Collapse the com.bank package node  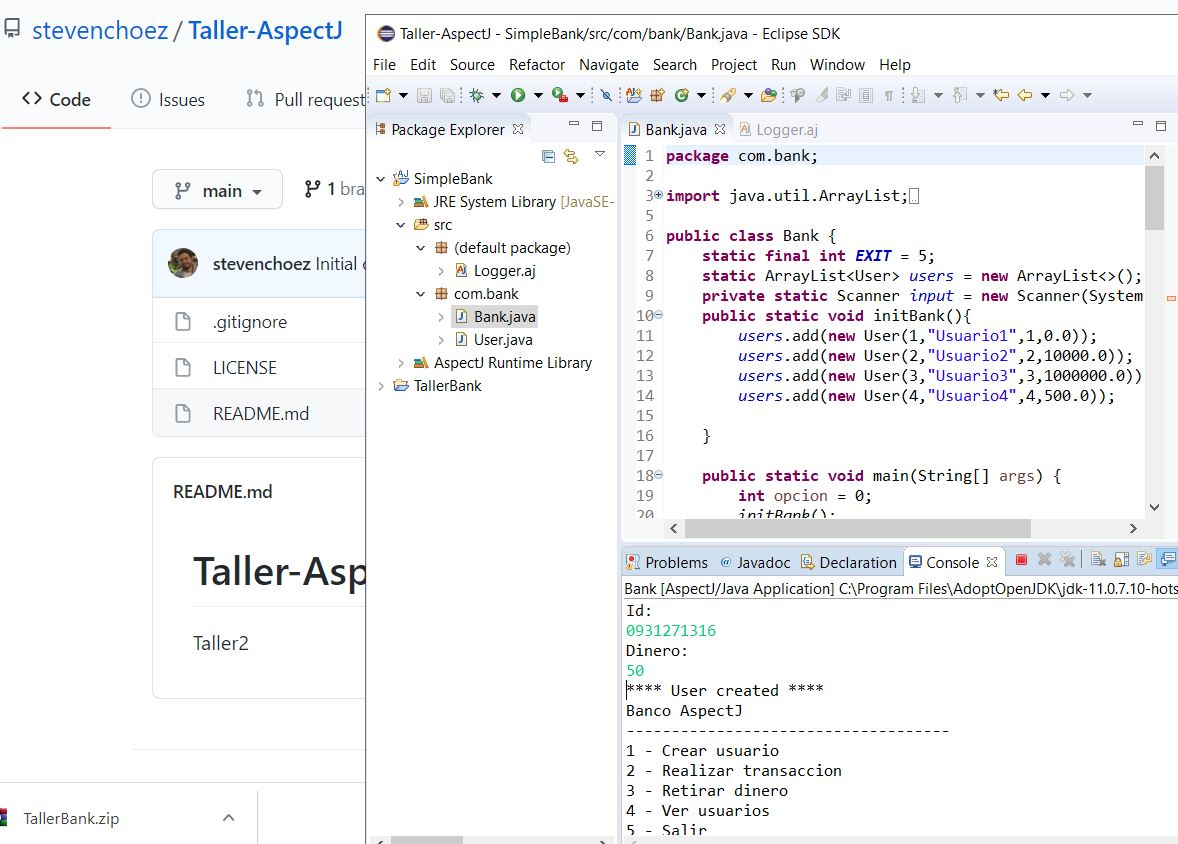[421, 294]
